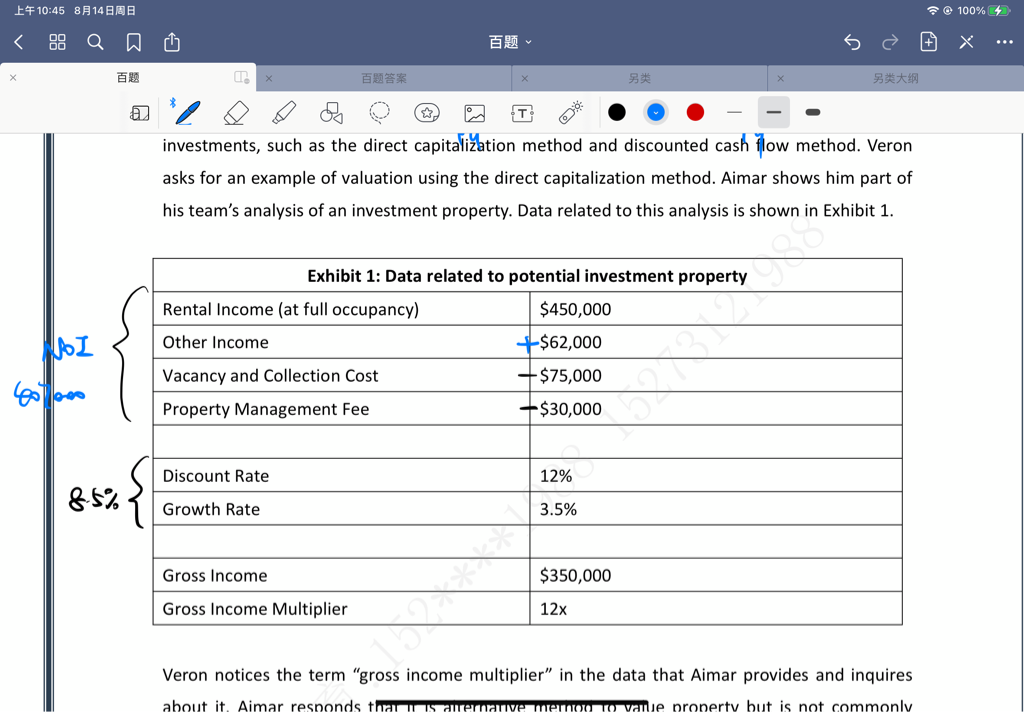This screenshot has width=1024, height=712.
Task: Undo the last stroke
Action: coord(852,42)
